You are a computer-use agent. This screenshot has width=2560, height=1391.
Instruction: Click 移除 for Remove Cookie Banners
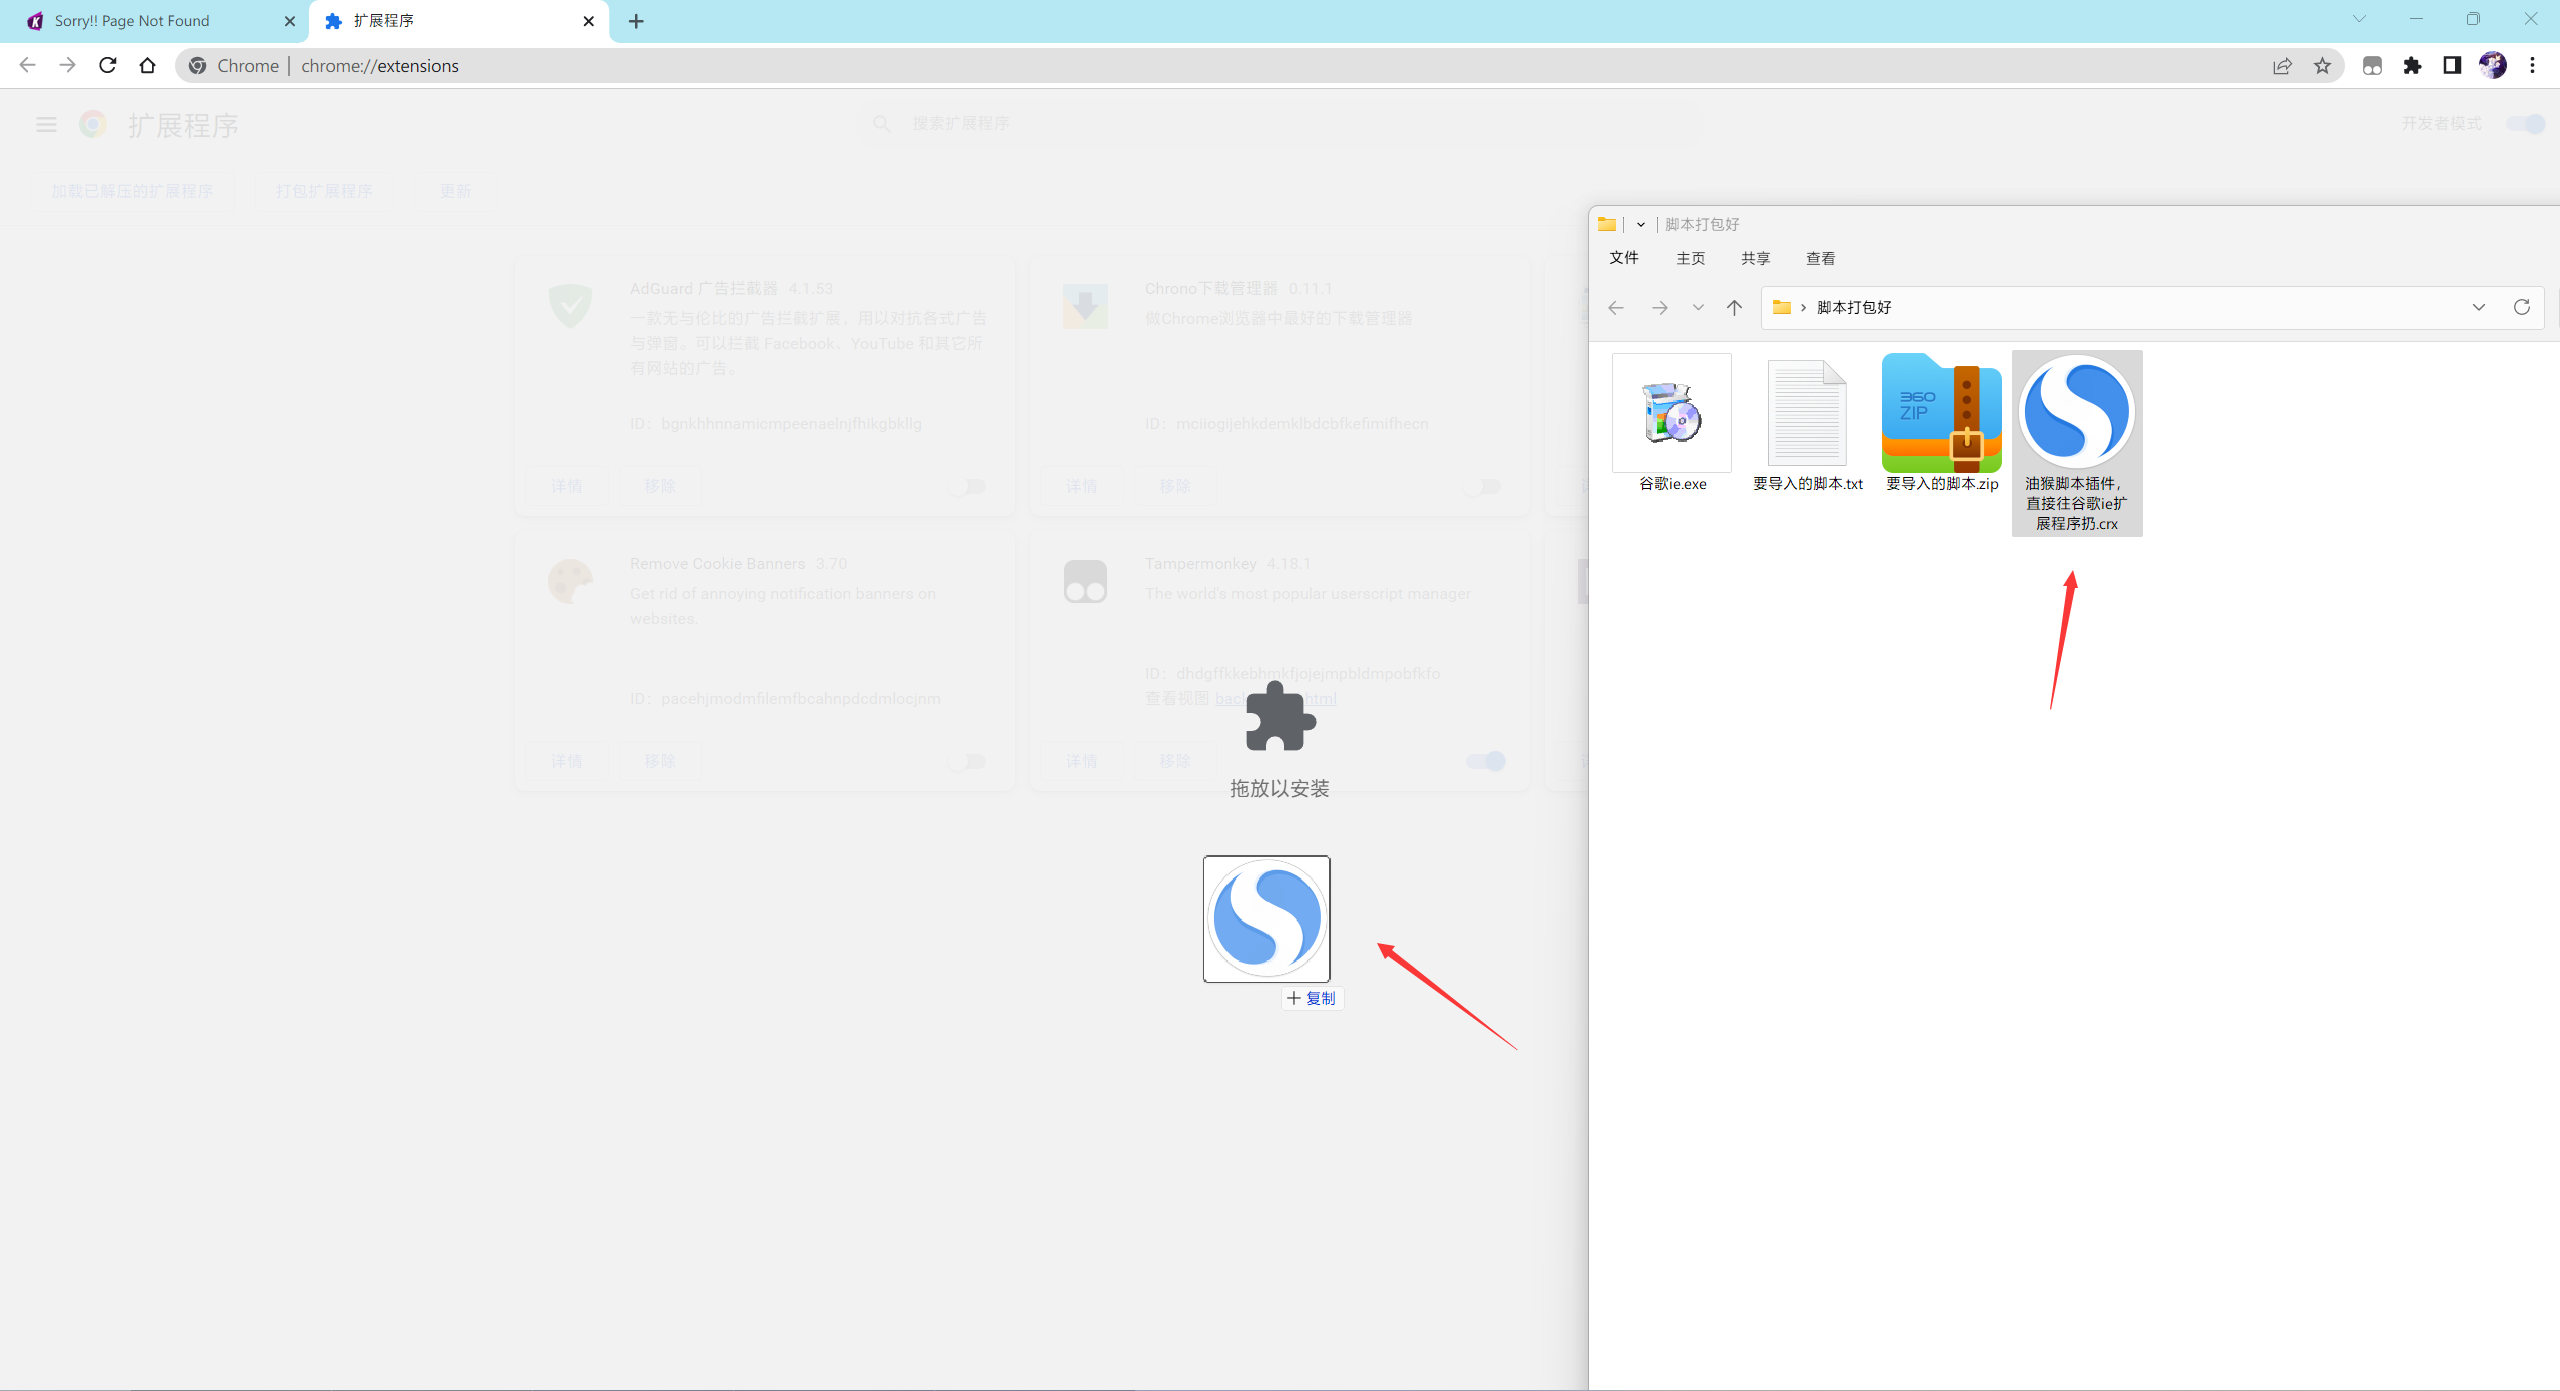pyautogui.click(x=660, y=761)
